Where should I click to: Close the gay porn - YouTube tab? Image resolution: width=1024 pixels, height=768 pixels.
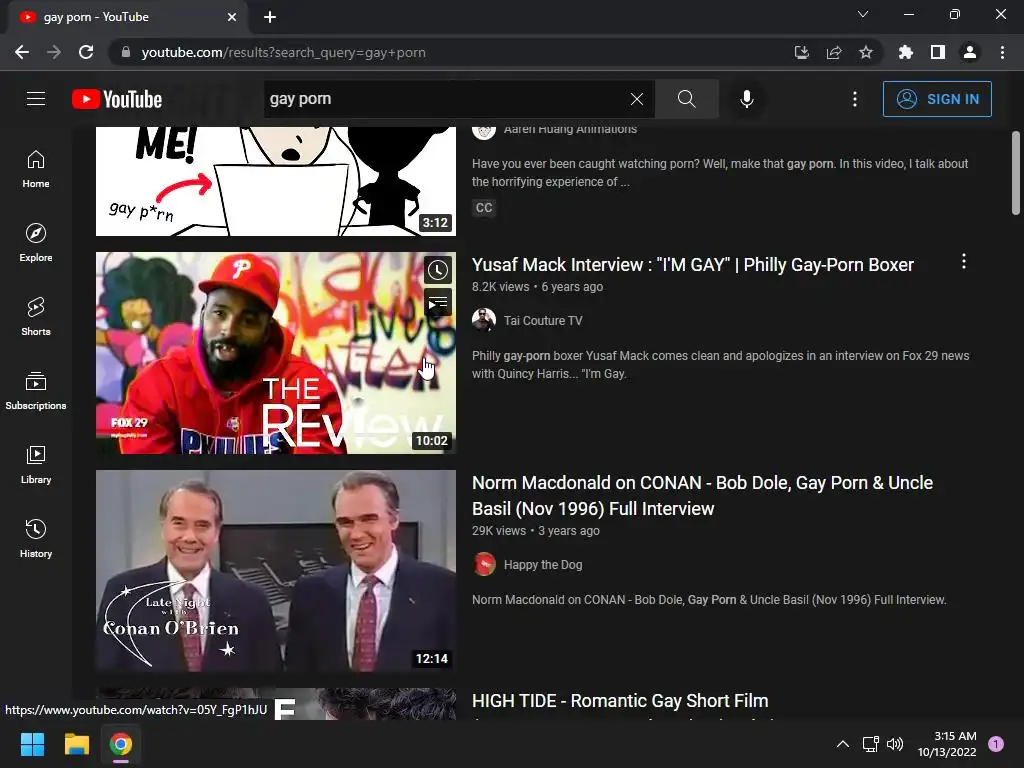tap(232, 17)
